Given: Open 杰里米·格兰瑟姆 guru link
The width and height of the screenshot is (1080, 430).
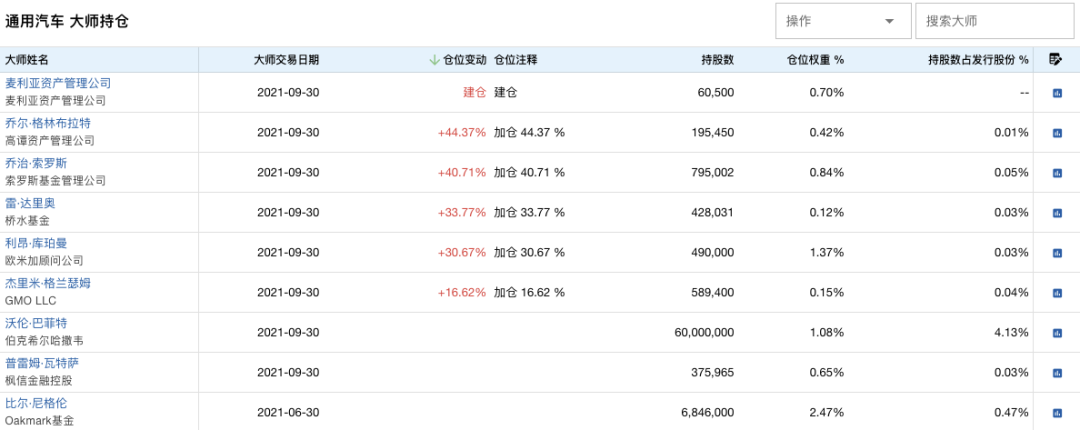Looking at the screenshot, I should click(x=48, y=283).
